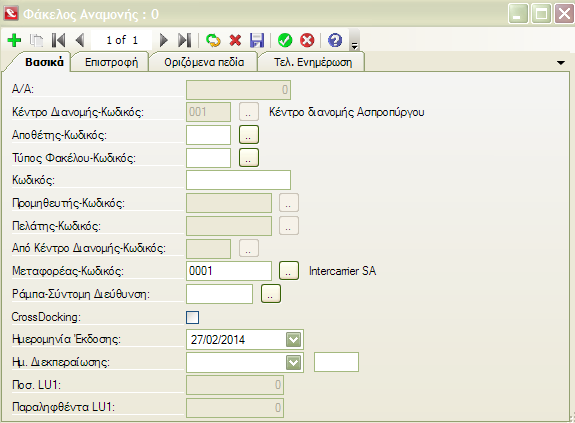Click time box beside Ημ. Διεκπεραίωσης
Image resolution: width=575 pixels, height=423 pixels.
pyautogui.click(x=336, y=362)
